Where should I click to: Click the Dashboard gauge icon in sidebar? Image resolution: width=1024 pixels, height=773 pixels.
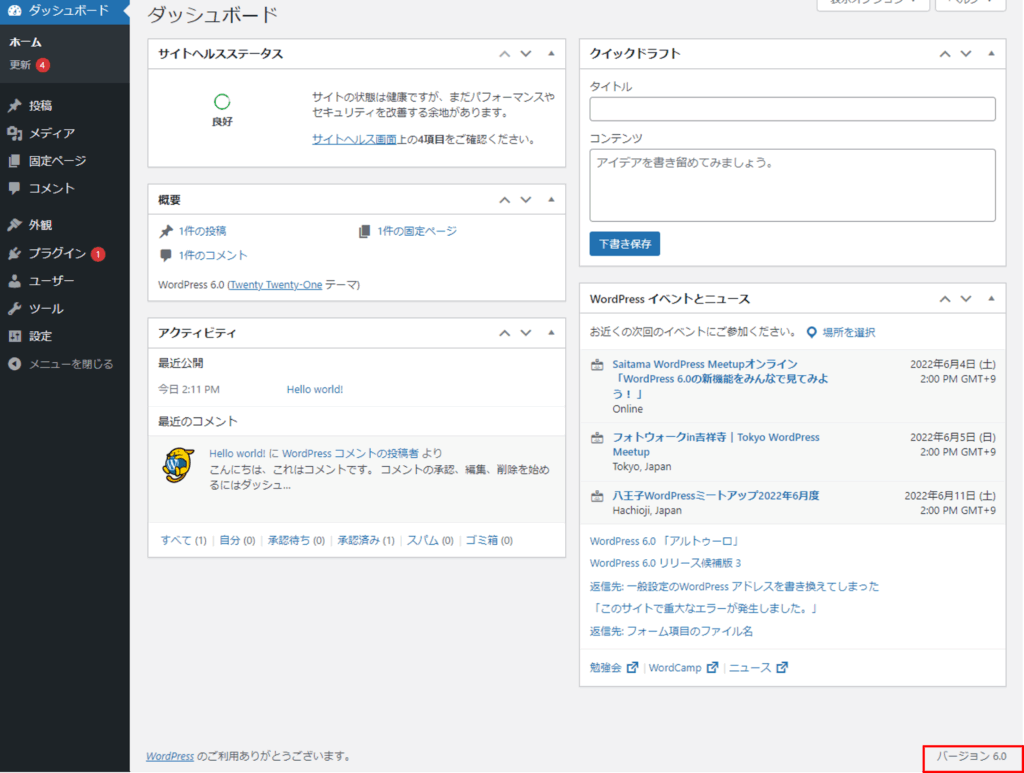pyautogui.click(x=14, y=10)
